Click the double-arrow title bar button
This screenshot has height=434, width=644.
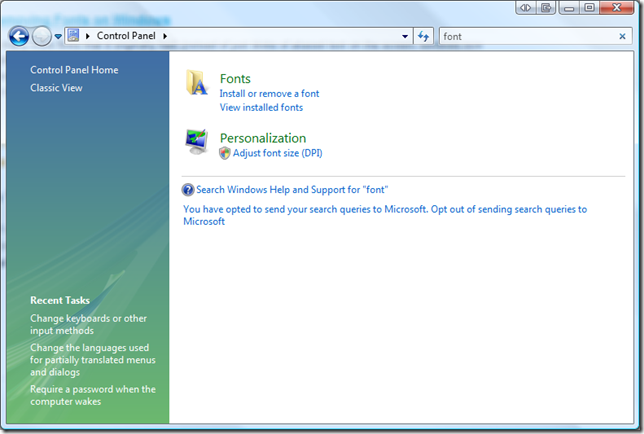[x=526, y=7]
